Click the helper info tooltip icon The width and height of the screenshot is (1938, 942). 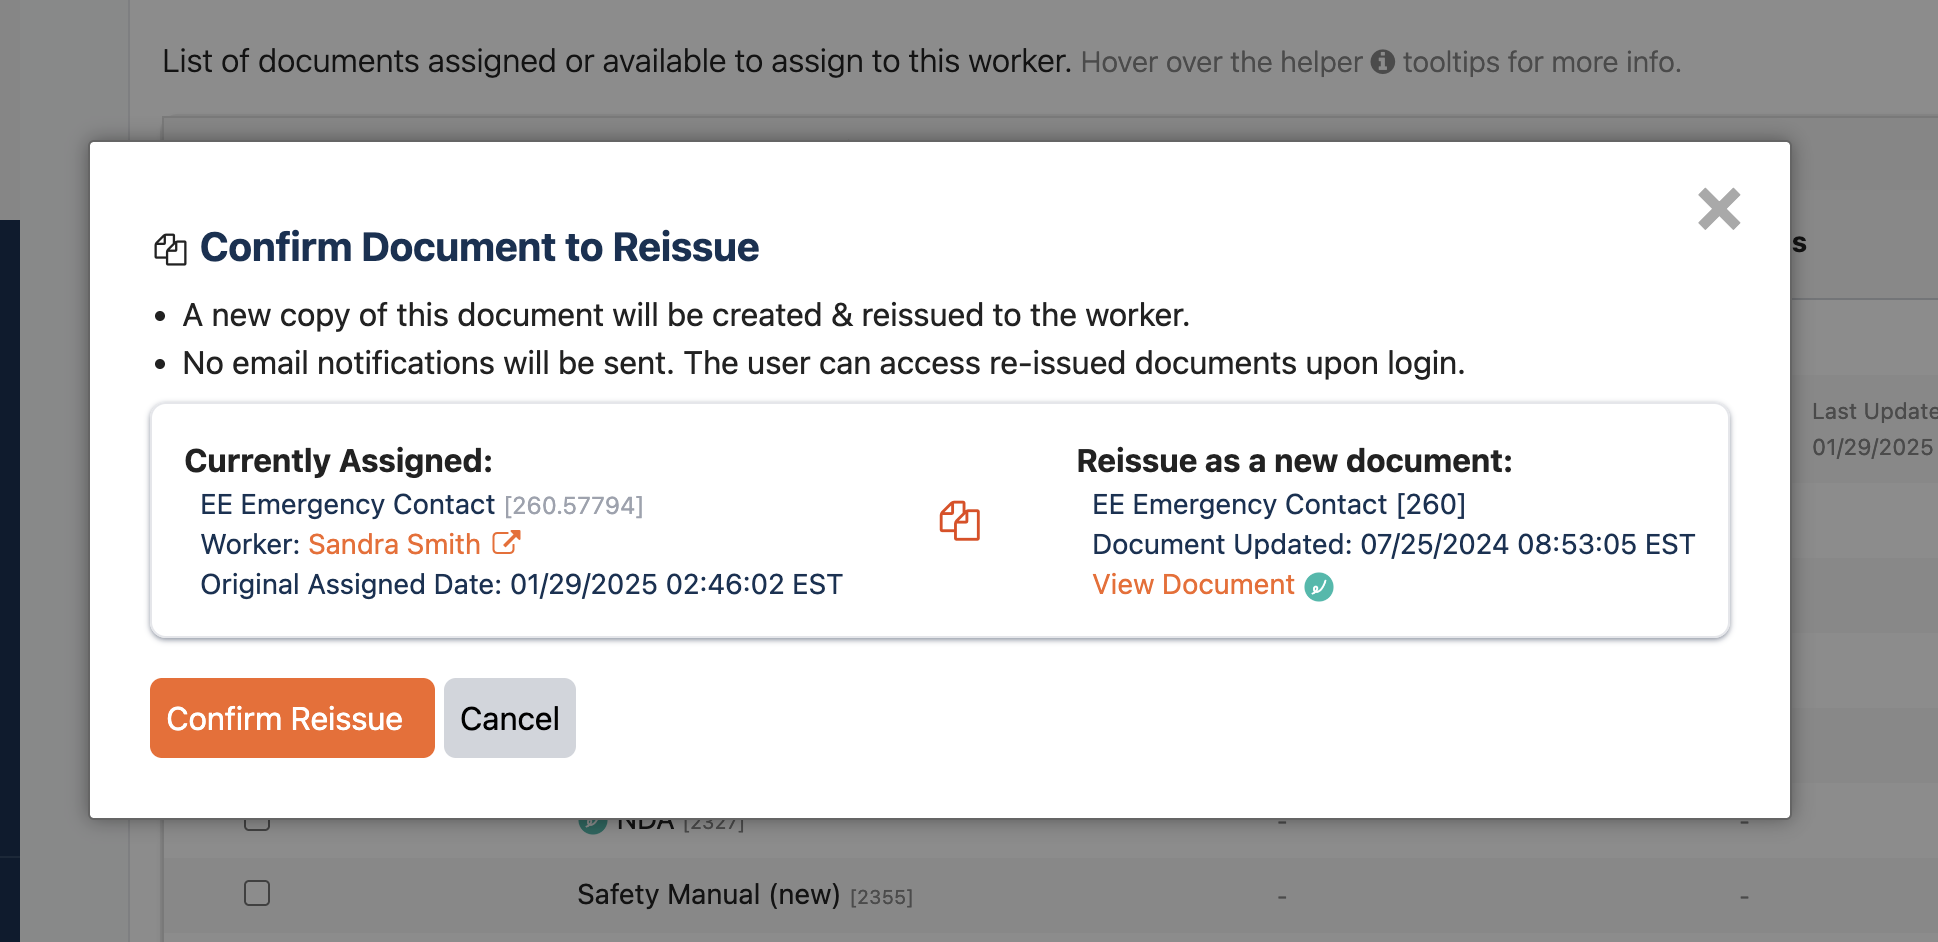[1383, 62]
